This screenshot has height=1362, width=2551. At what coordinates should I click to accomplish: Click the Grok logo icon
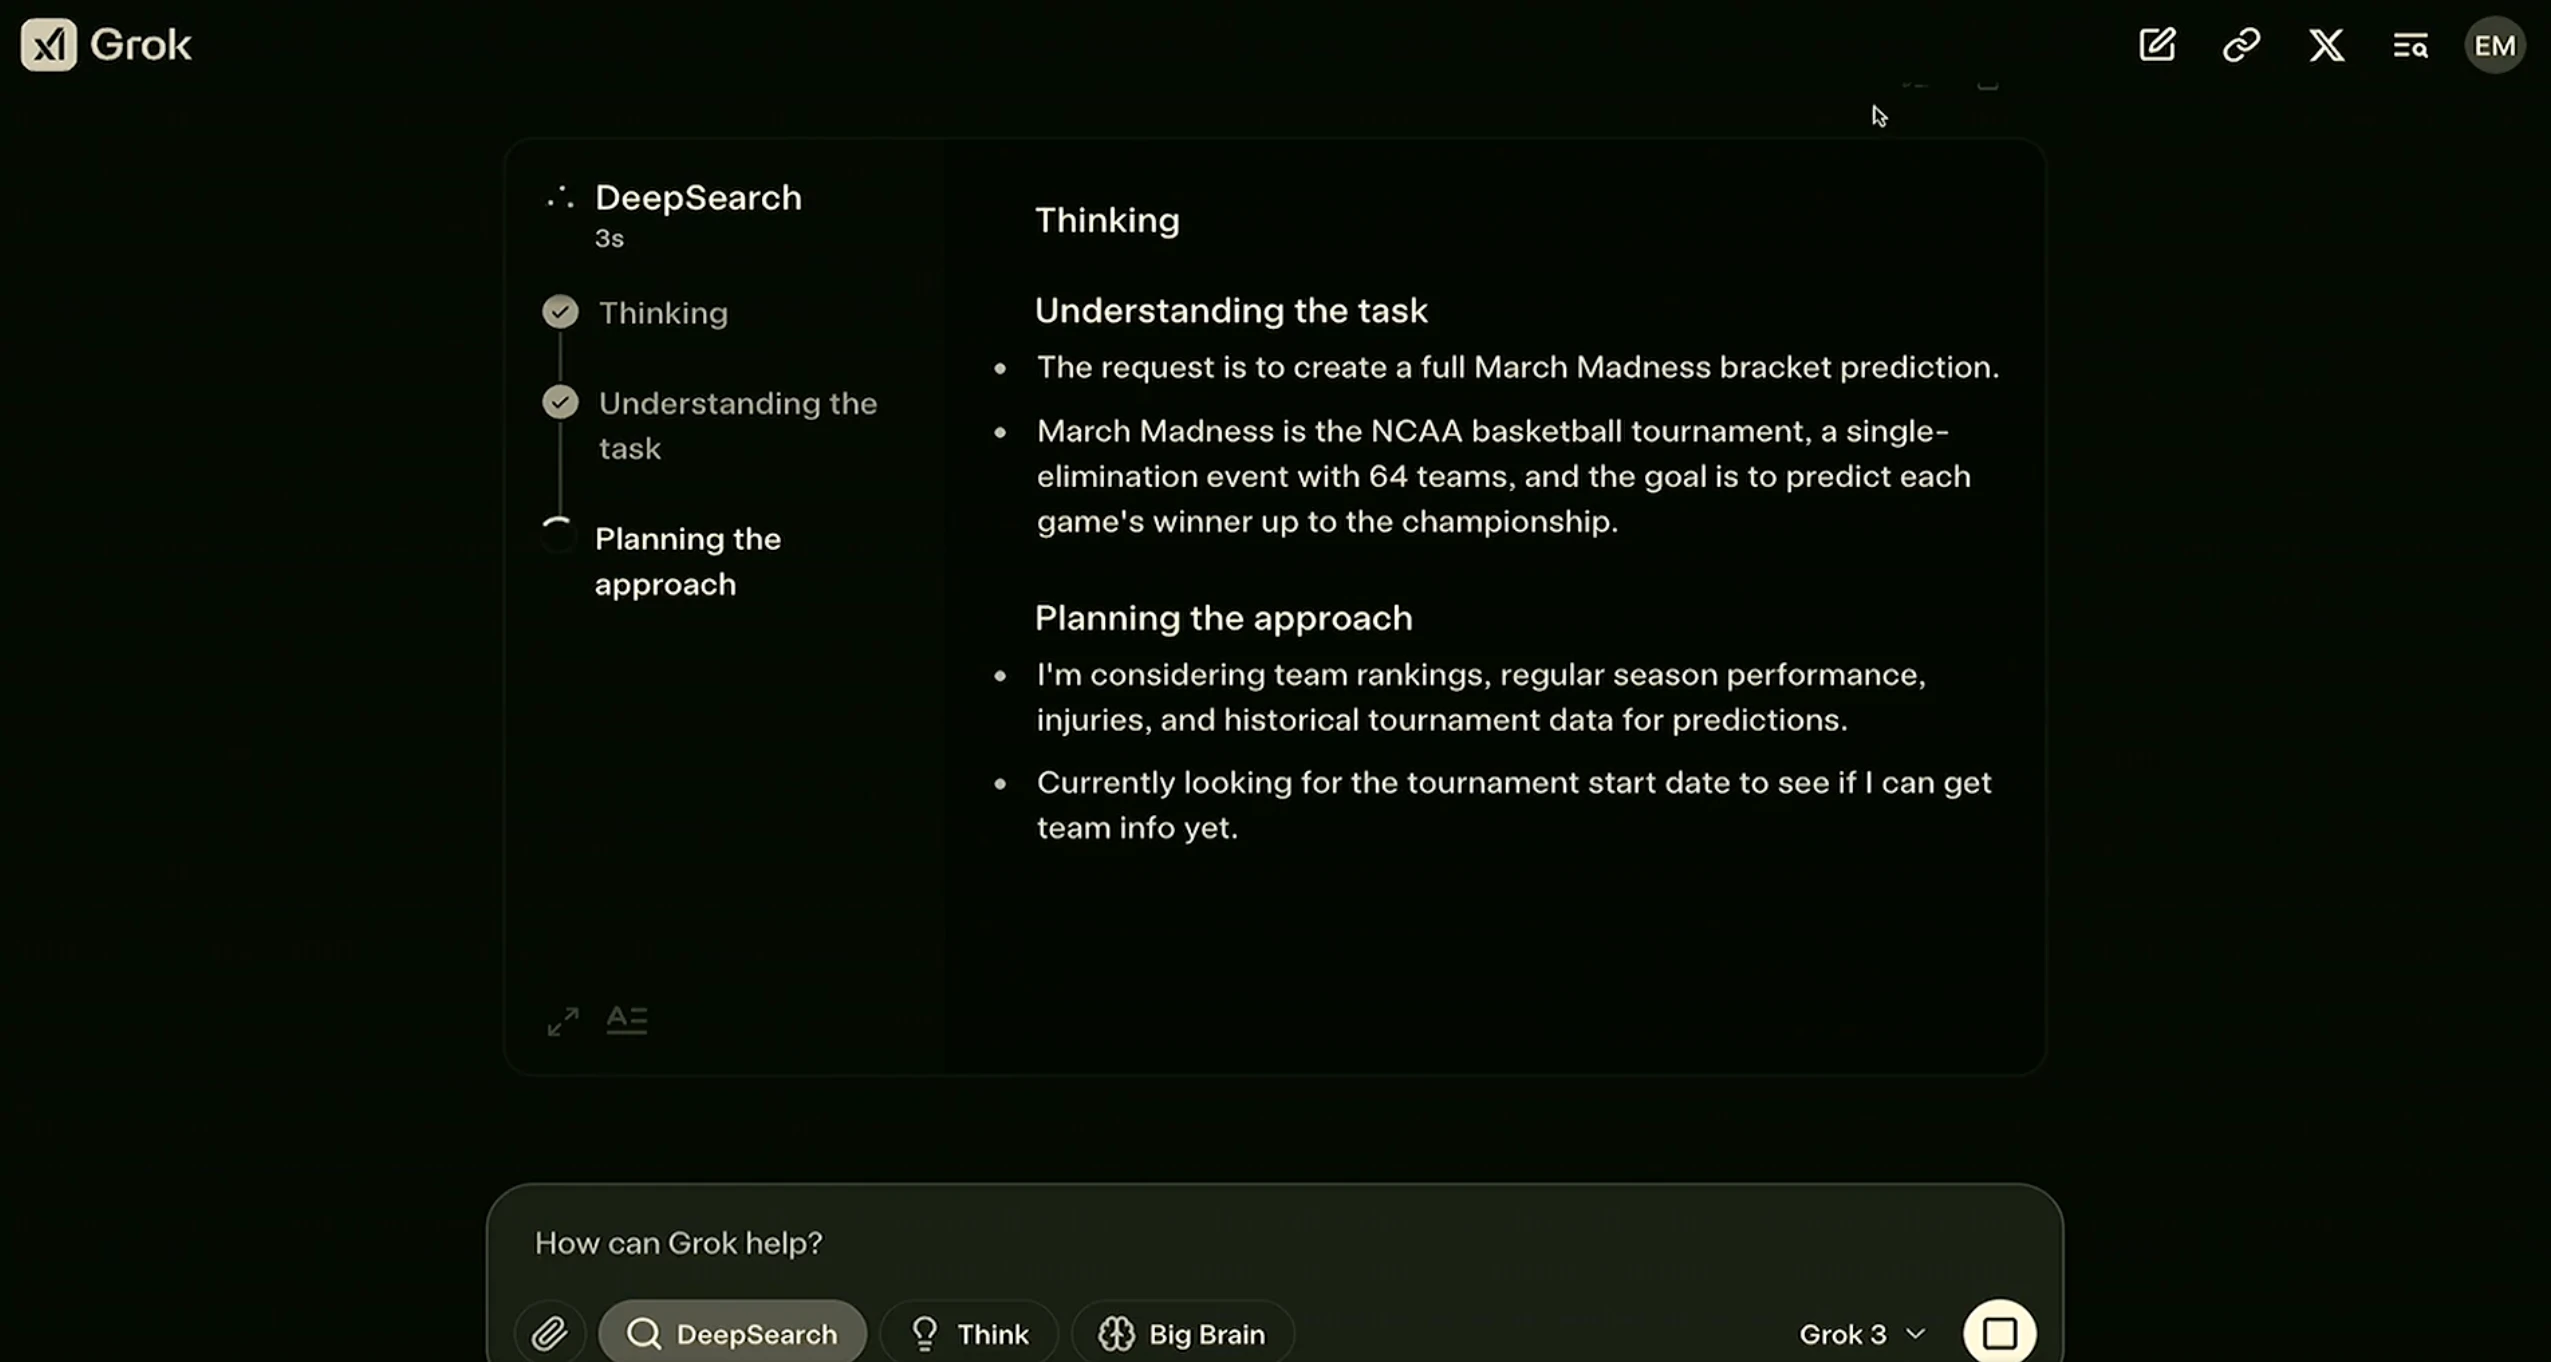point(48,45)
